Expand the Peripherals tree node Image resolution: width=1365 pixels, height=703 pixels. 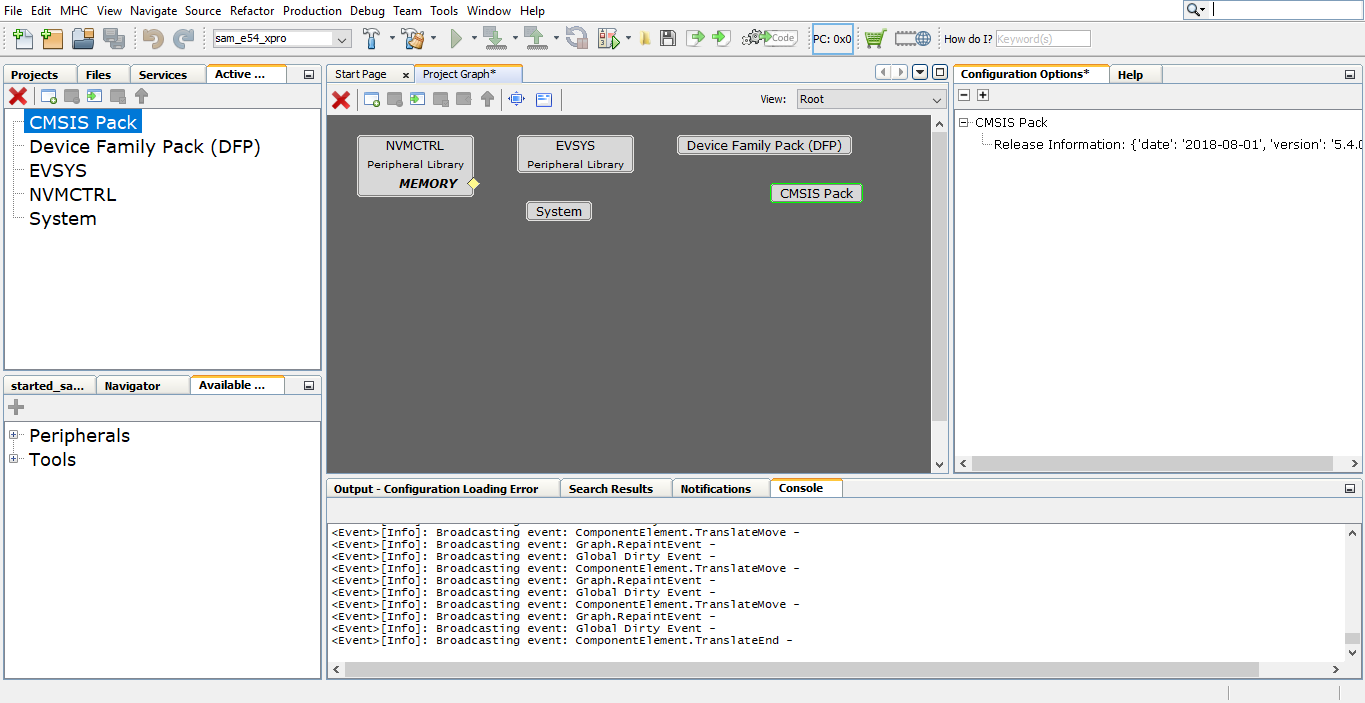click(13, 435)
